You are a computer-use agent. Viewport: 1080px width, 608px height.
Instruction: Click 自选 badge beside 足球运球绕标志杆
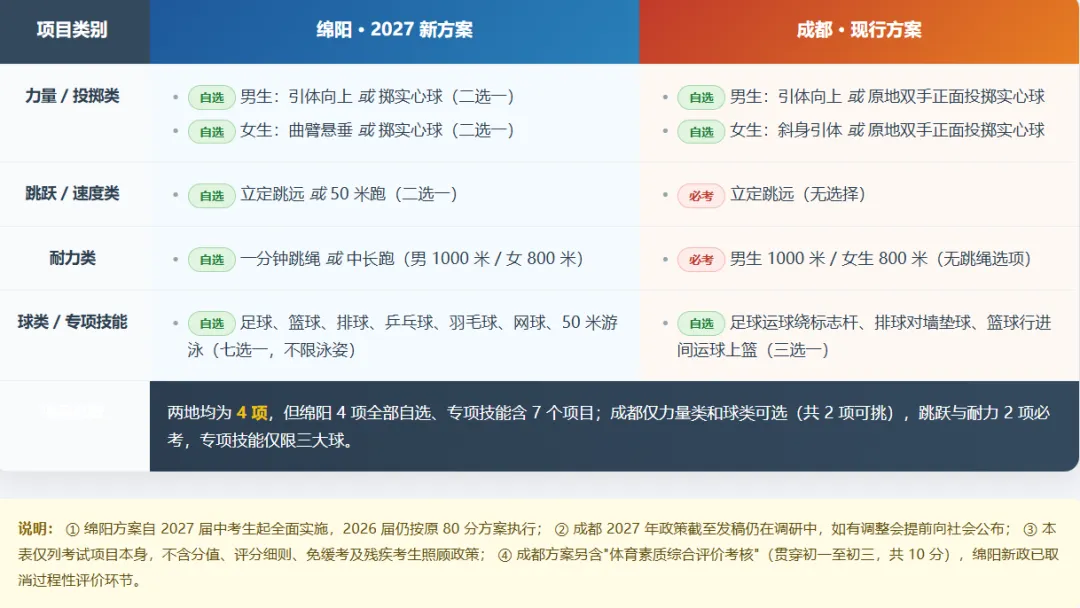[x=701, y=323]
